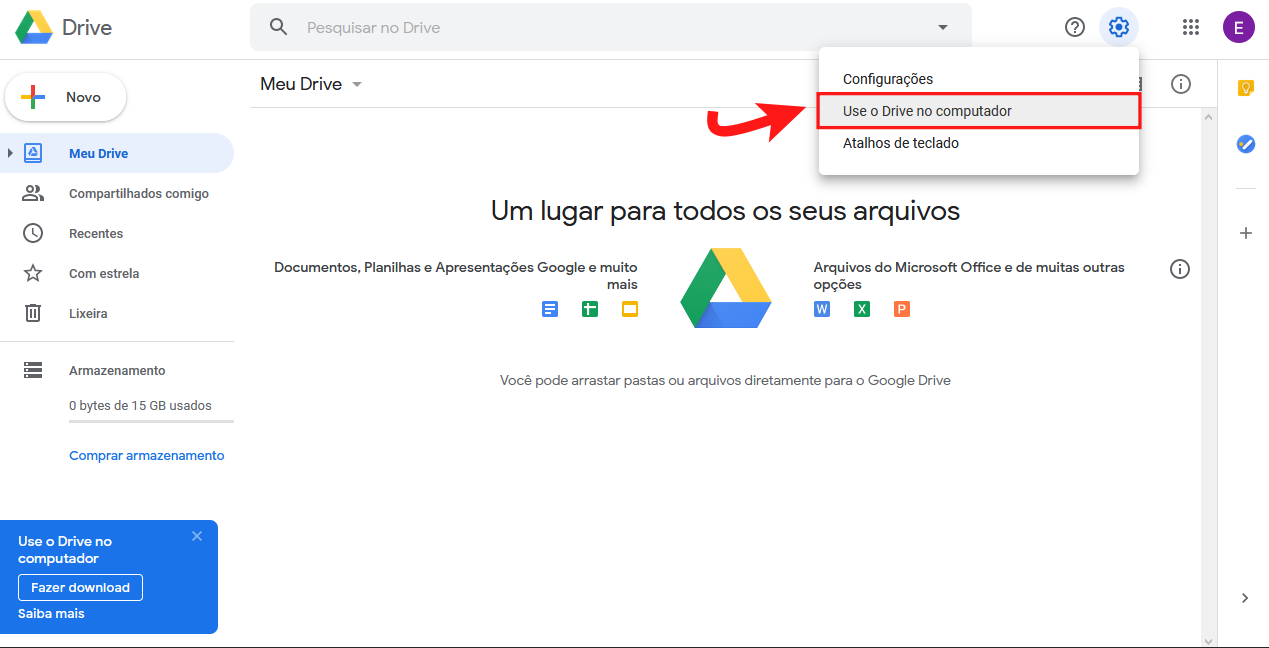Click the Pesquisar no Drive field
Viewport: 1269px width, 648px height.
[x=610, y=28]
